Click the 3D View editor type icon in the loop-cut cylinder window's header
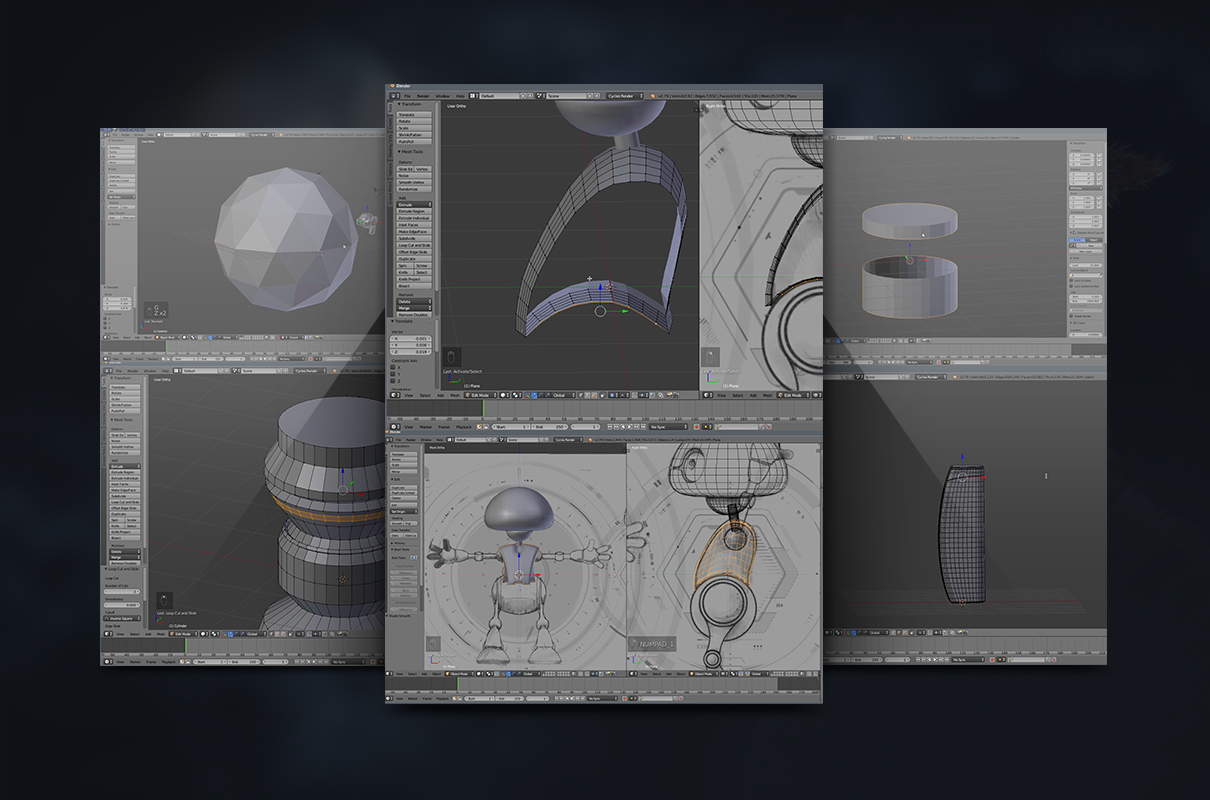 click(107, 634)
